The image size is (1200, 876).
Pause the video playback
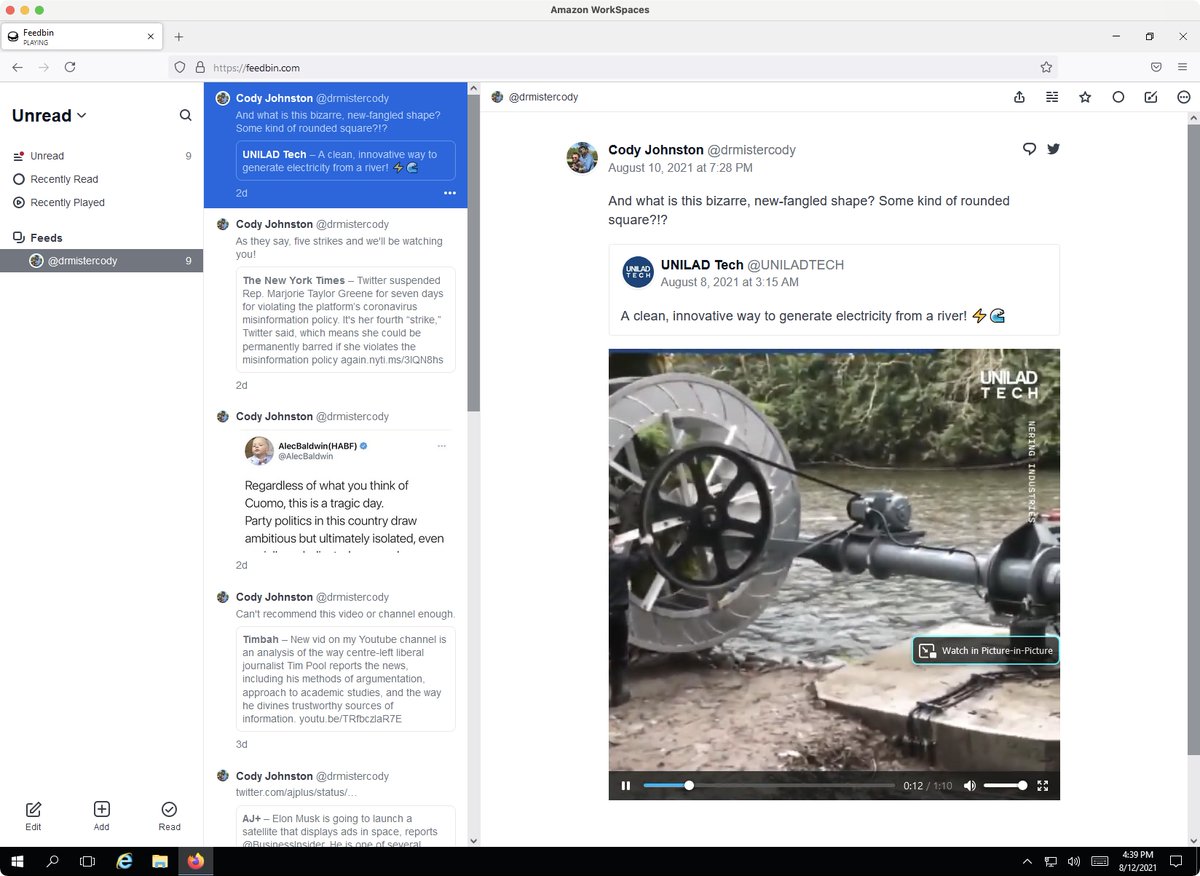click(x=626, y=785)
